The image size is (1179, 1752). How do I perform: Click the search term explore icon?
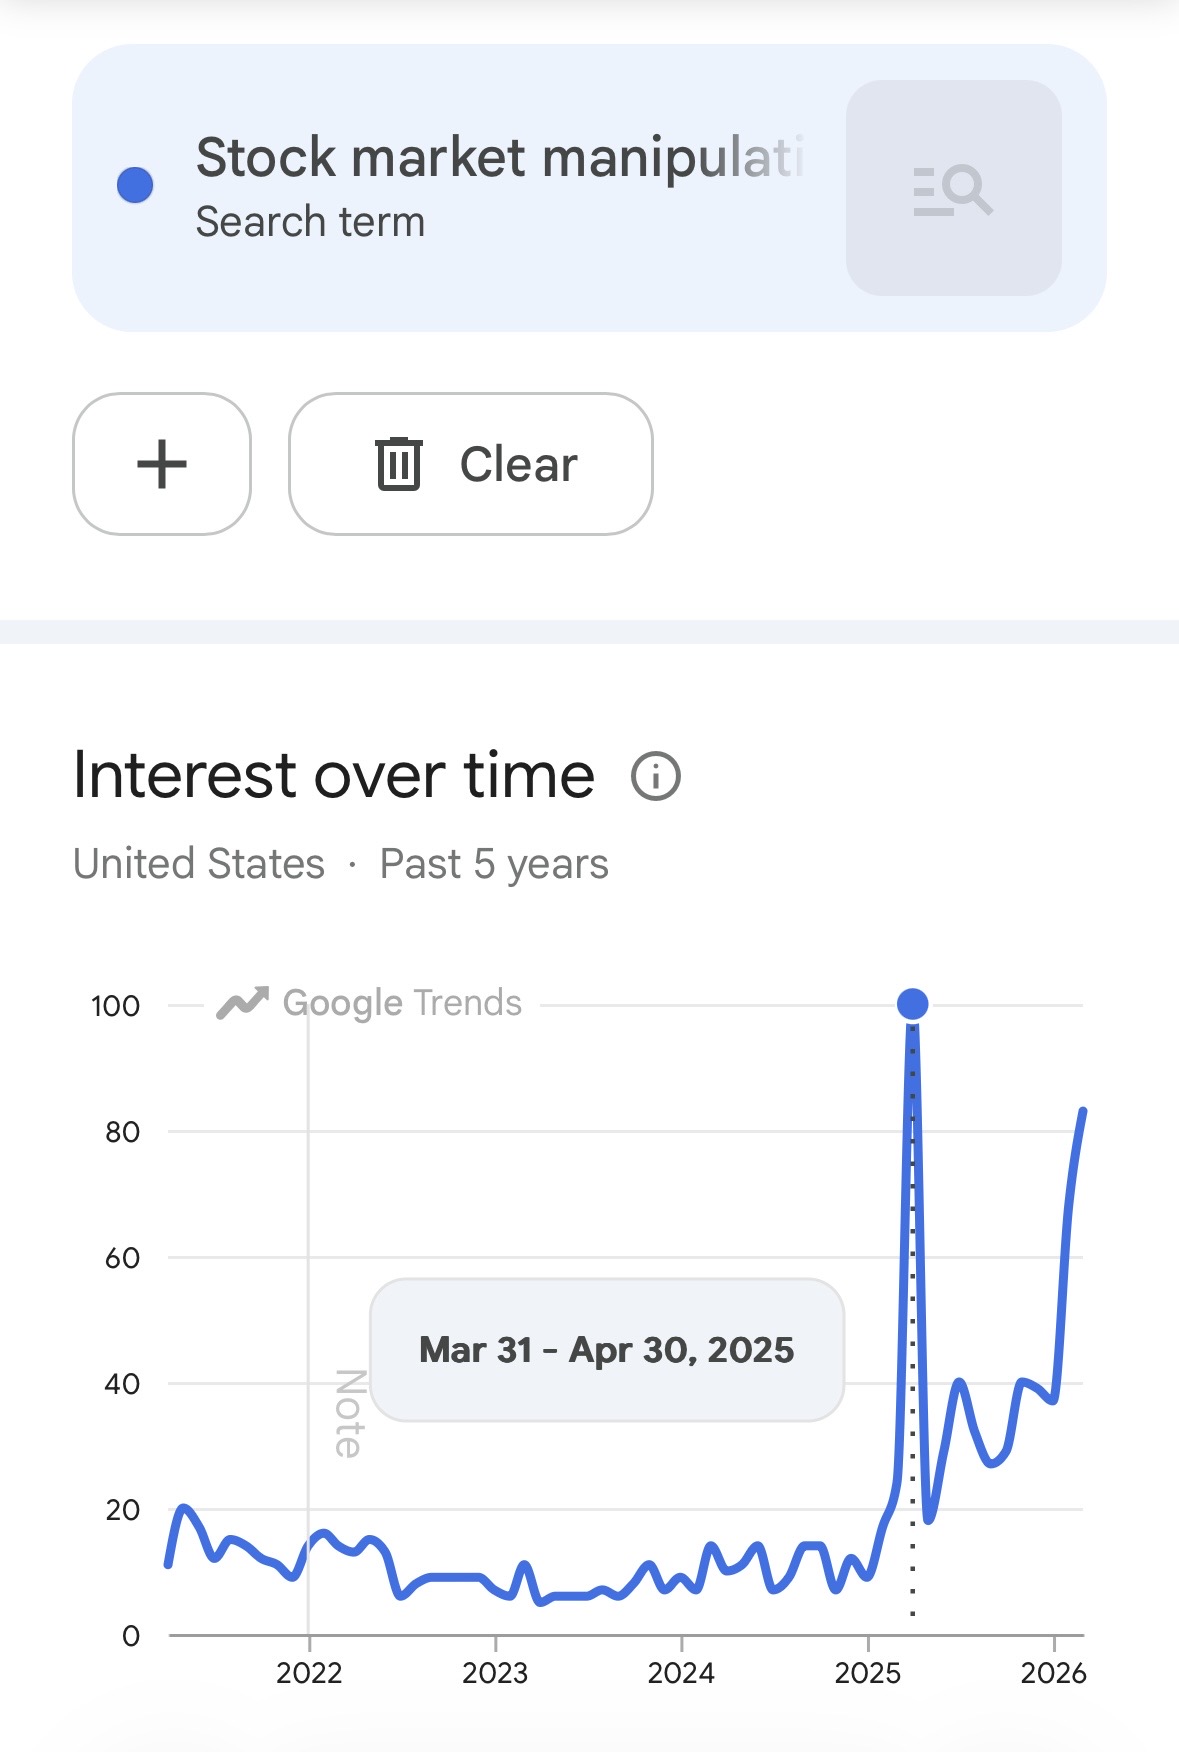[953, 188]
